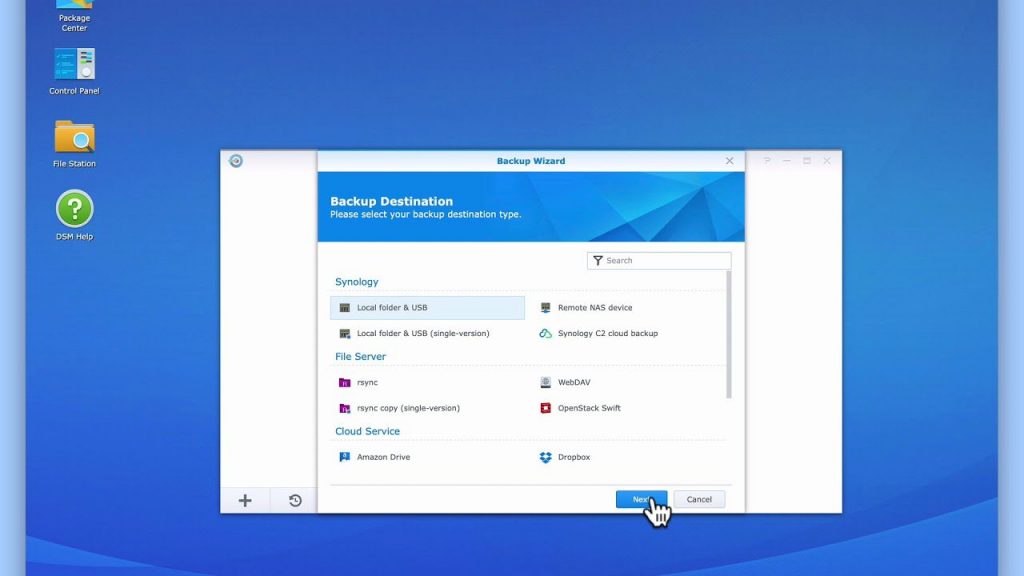
Task: Open the Package Center desktop icon
Action: [74, 13]
